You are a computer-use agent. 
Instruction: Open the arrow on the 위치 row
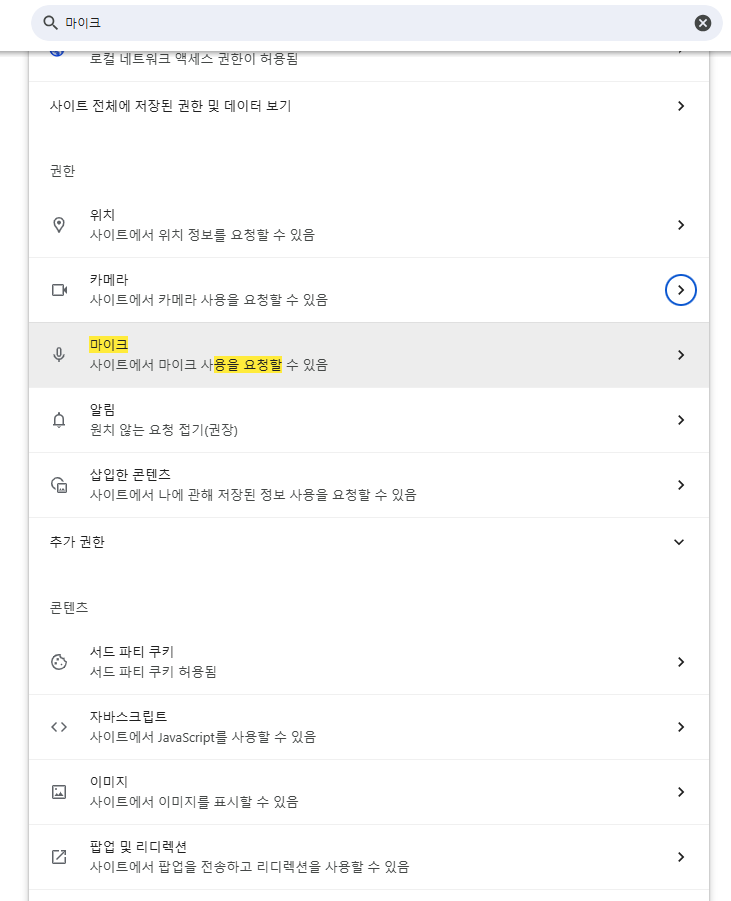[x=680, y=225]
